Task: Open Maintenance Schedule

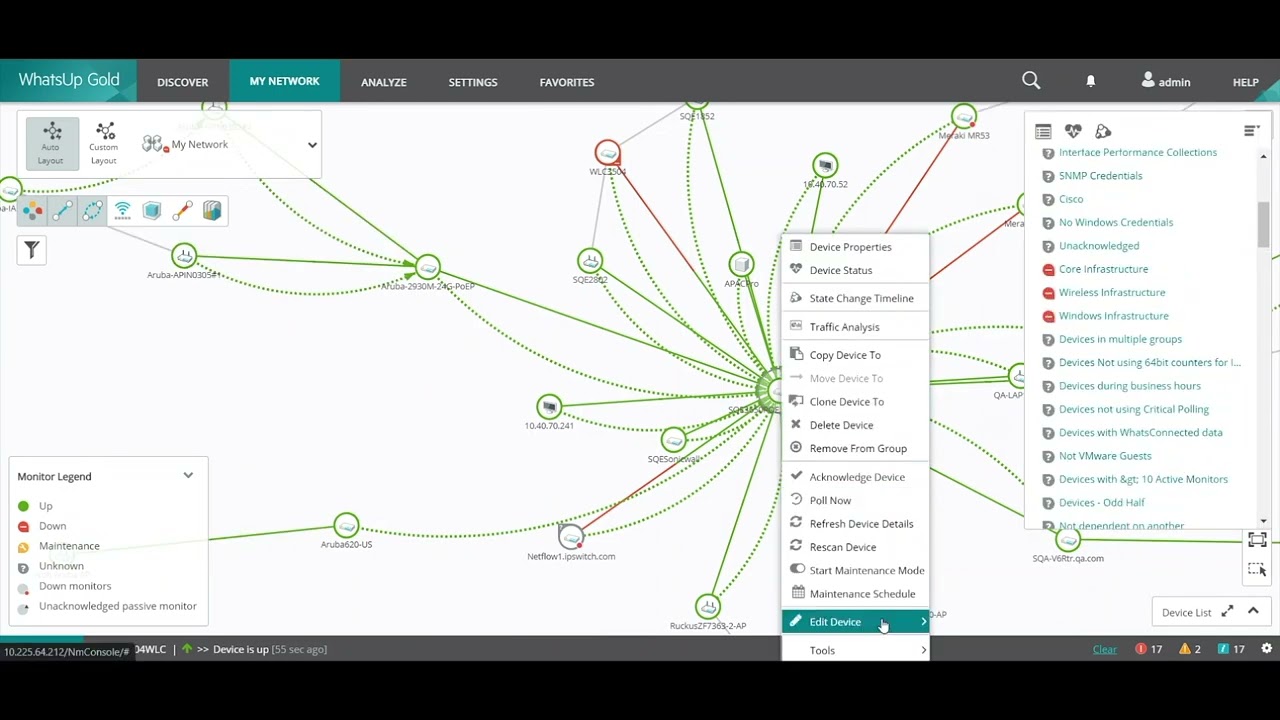Action: (x=855, y=594)
